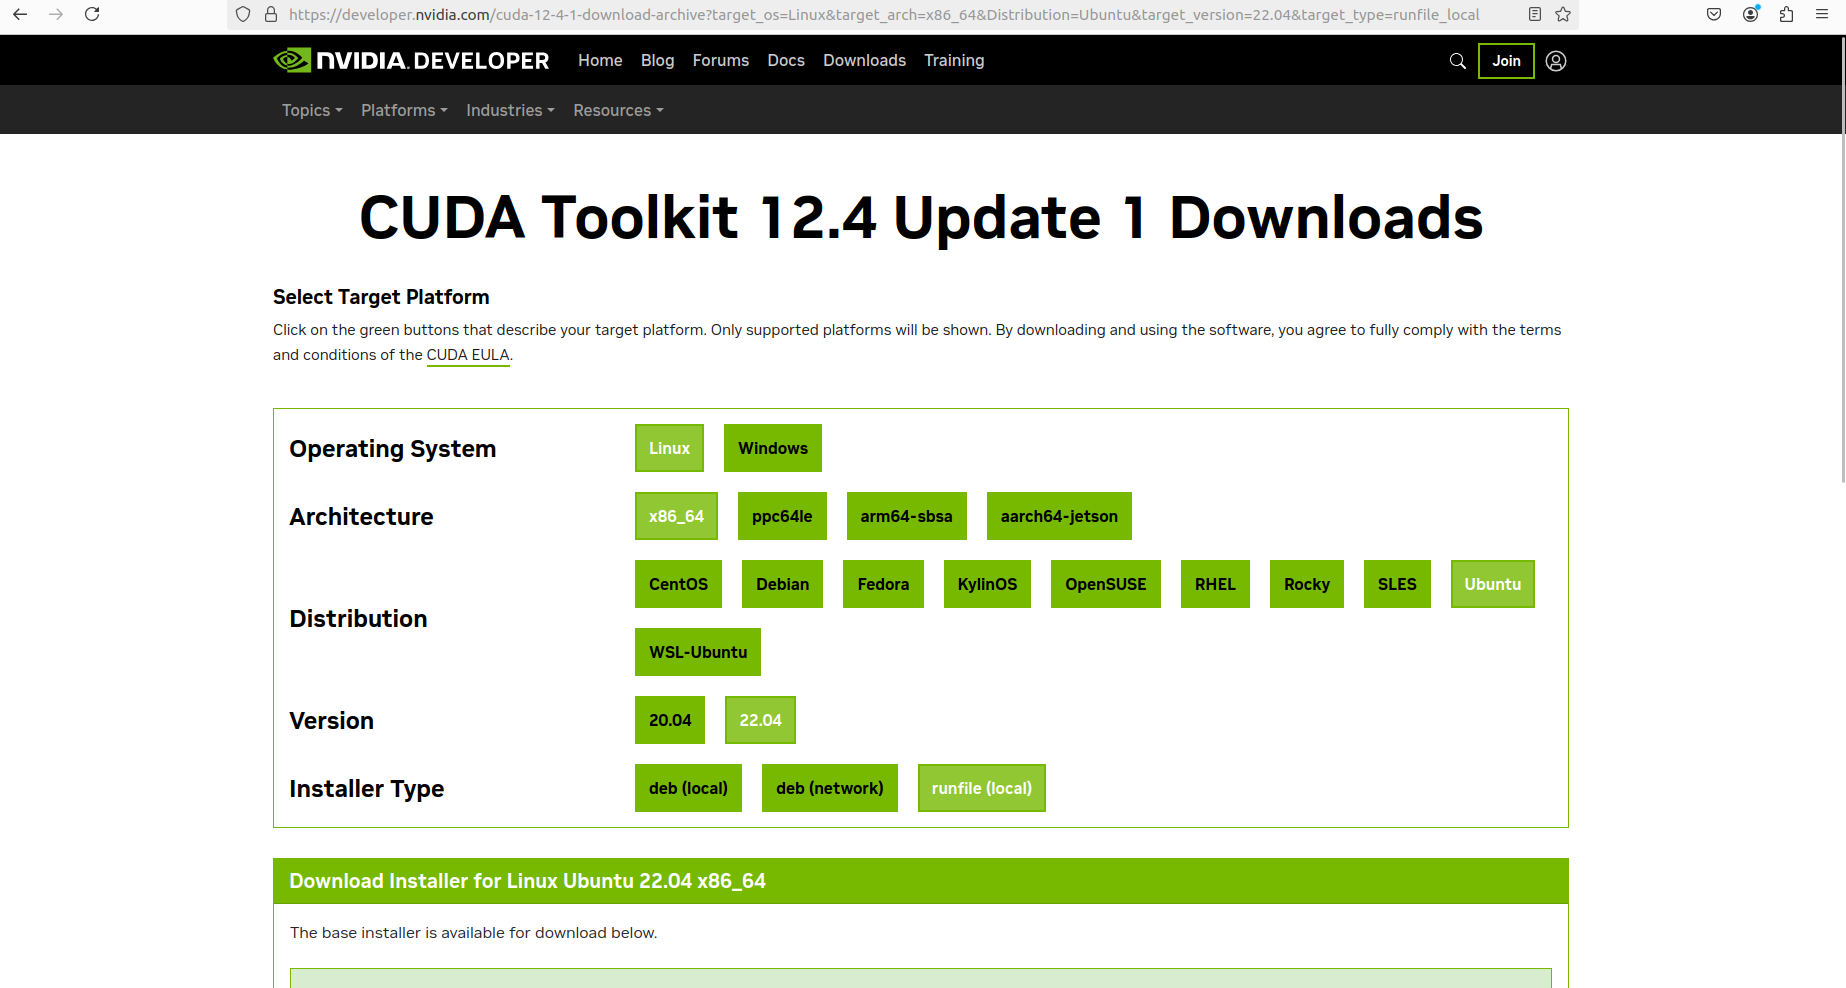This screenshot has width=1846, height=988.
Task: Open the CUDA EULA link
Action: 468,355
